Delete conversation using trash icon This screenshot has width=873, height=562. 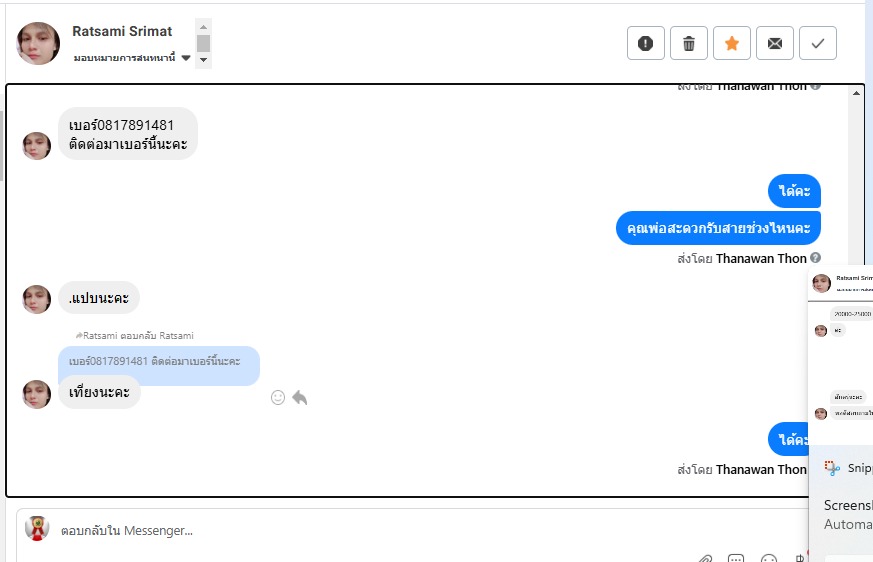(x=689, y=43)
